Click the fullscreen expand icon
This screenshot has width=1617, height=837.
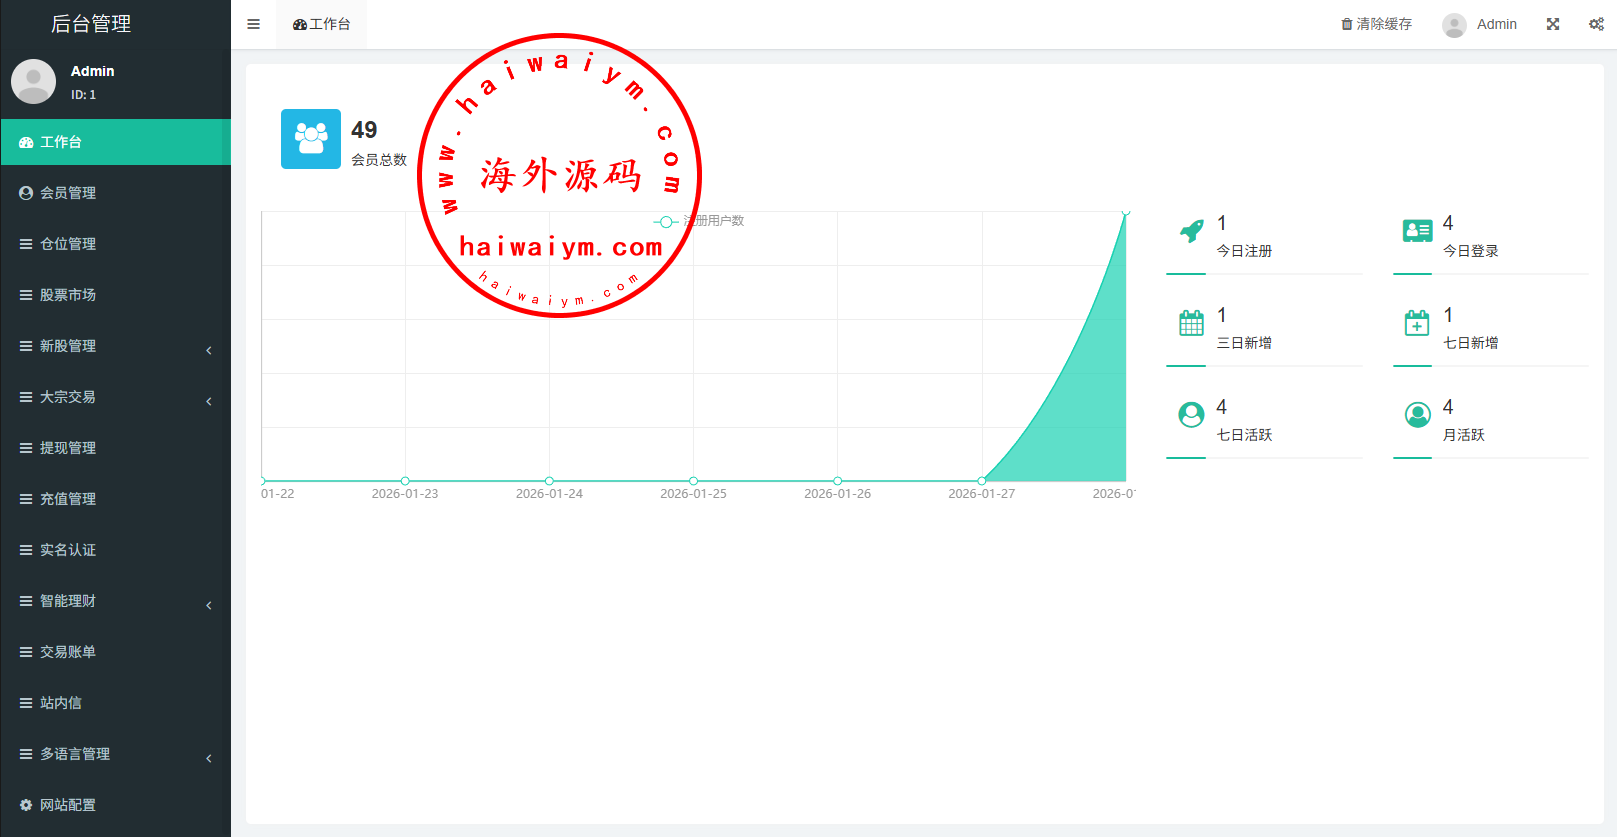1553,24
